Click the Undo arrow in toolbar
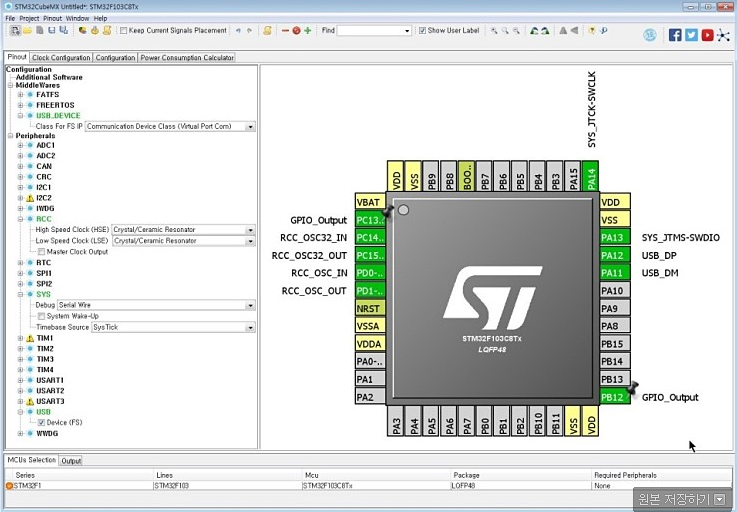This screenshot has height=512, width=737. (238, 31)
